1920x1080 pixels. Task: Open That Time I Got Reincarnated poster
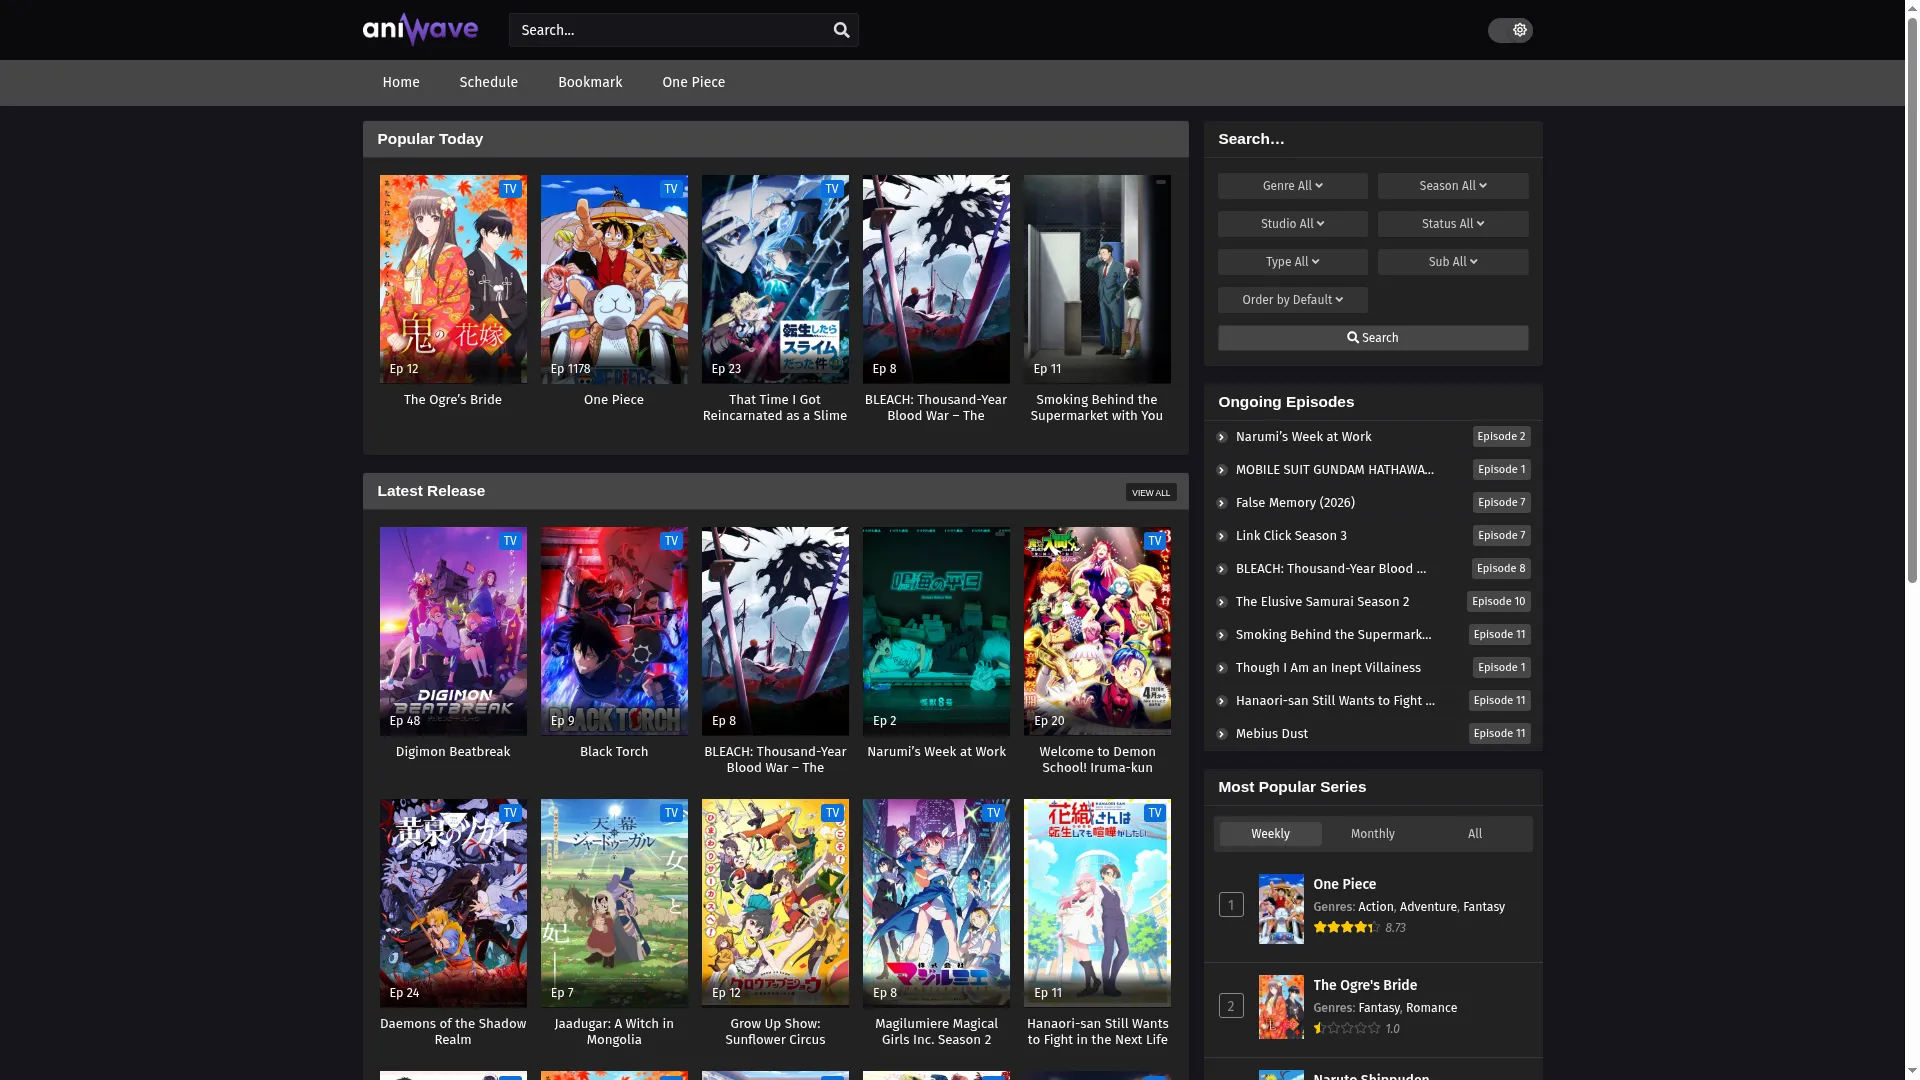pos(775,279)
